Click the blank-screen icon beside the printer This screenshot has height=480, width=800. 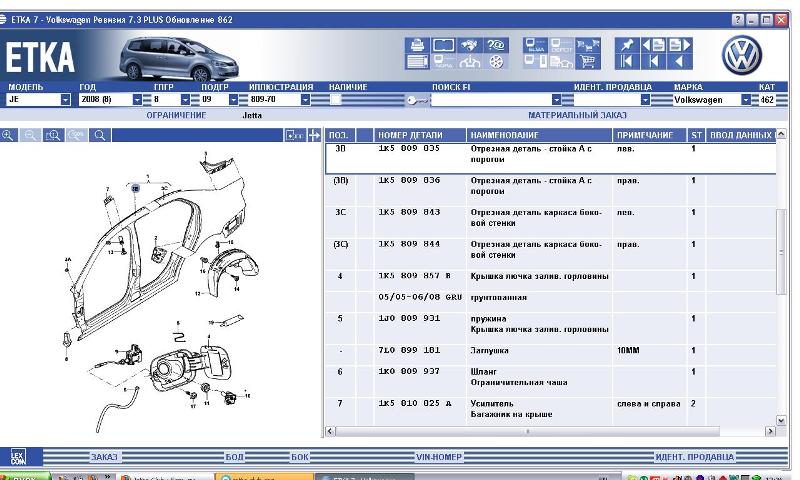click(x=443, y=45)
